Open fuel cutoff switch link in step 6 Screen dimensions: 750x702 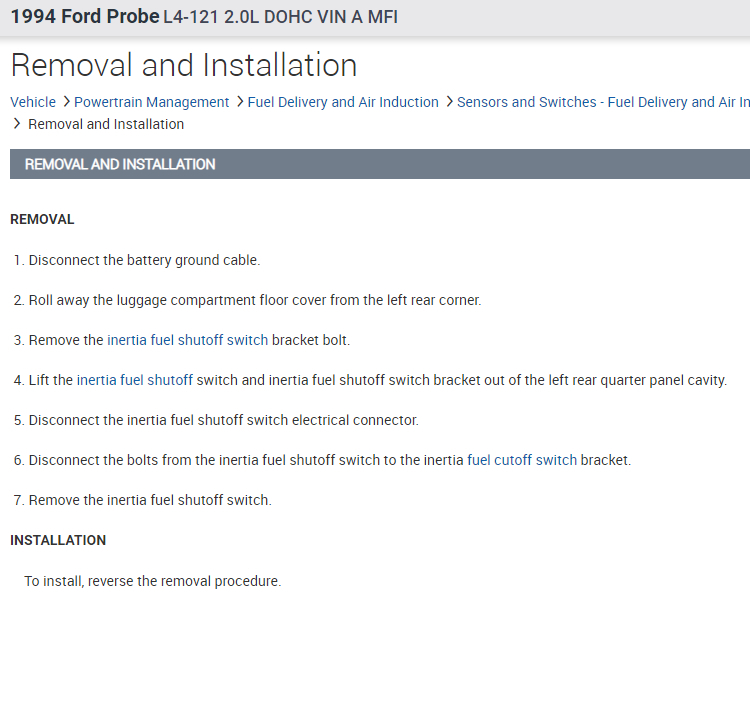[x=522, y=460]
